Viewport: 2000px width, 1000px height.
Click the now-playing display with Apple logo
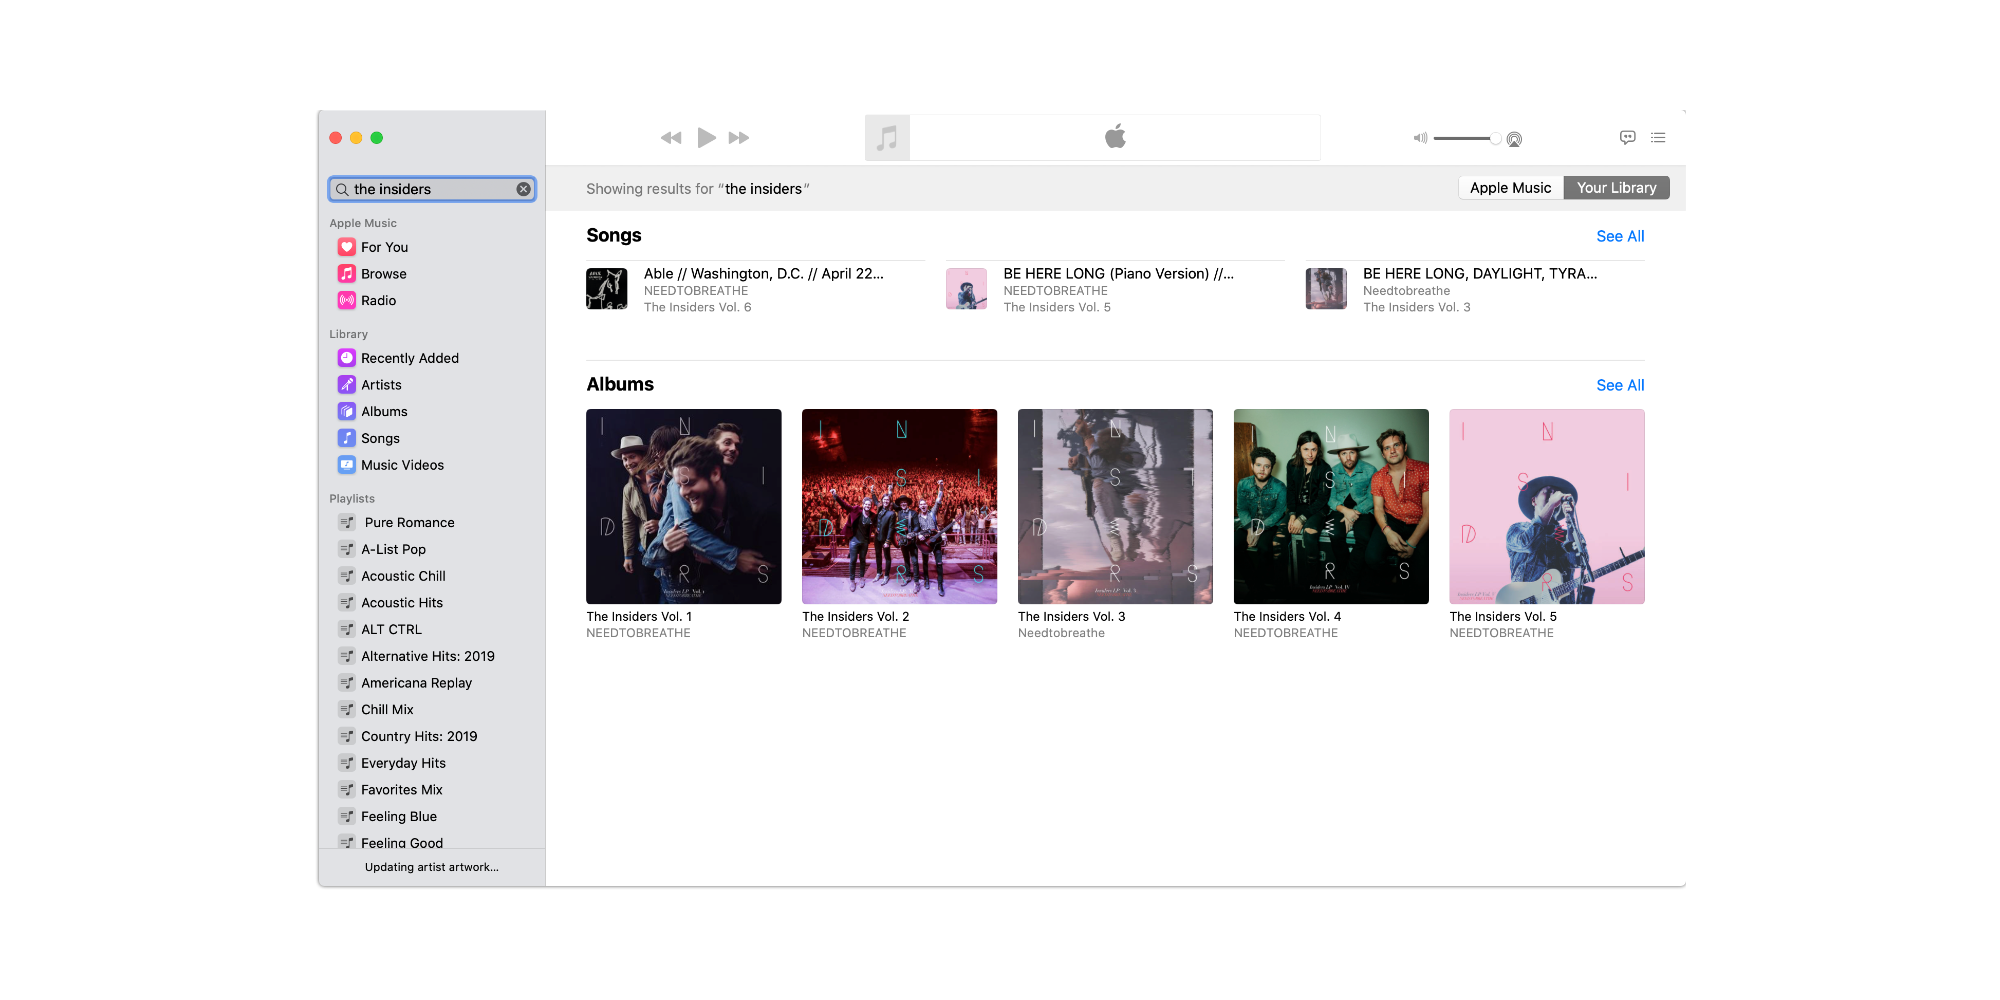click(x=1115, y=138)
